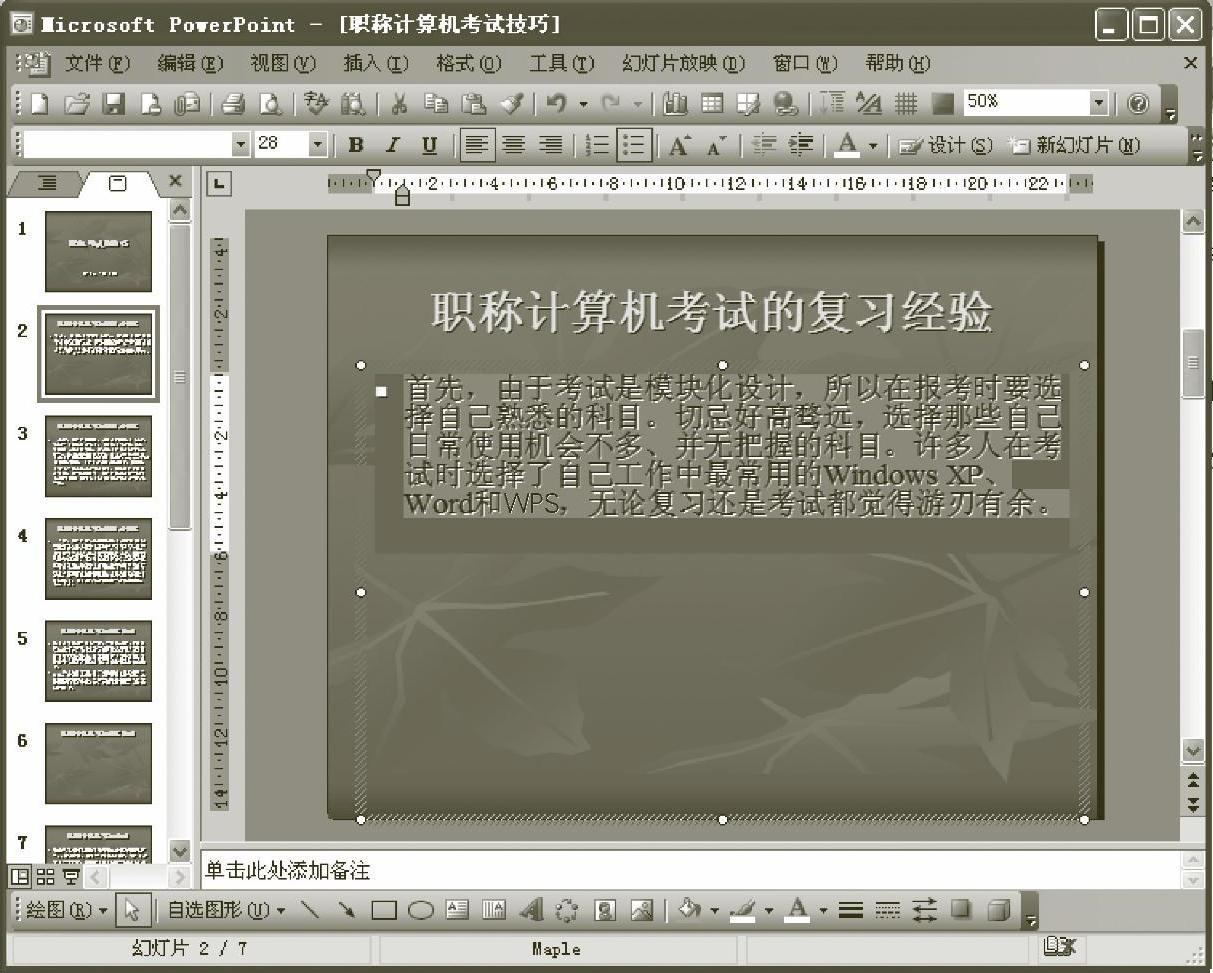Image resolution: width=1213 pixels, height=973 pixels.
Task: Toggle Show/Hide Grid
Action: click(x=906, y=103)
